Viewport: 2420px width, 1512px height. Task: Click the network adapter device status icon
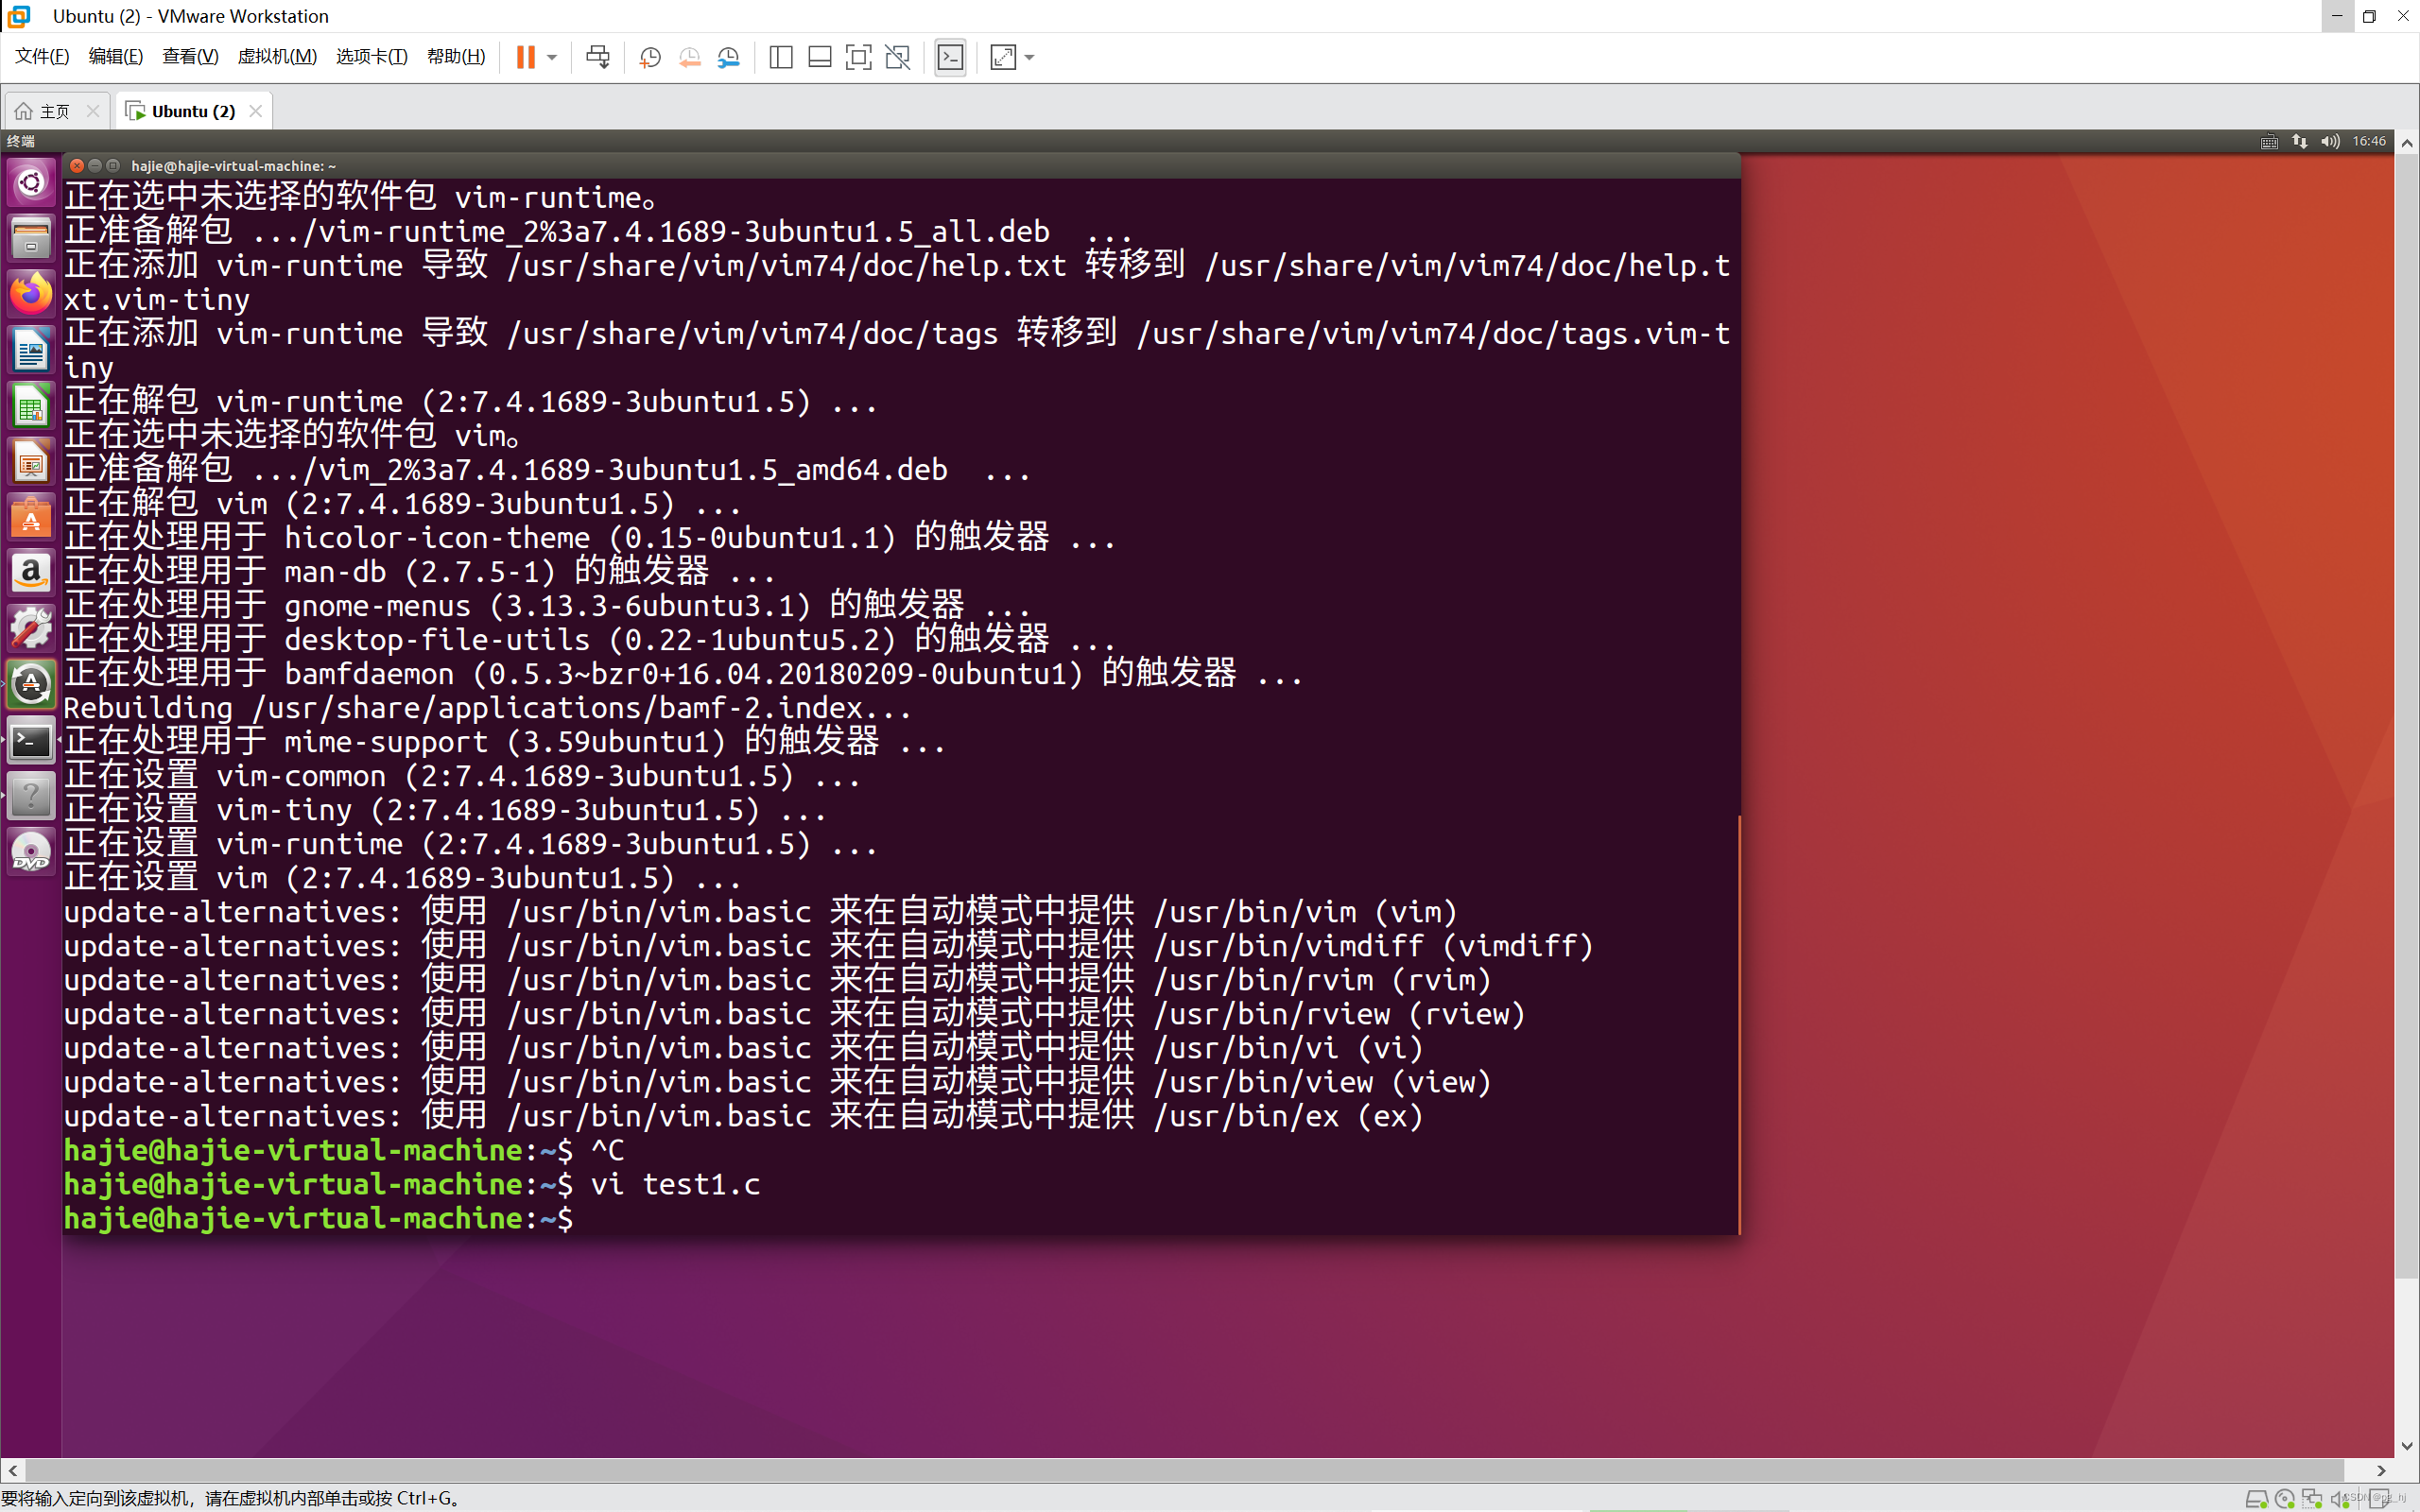[2312, 1499]
